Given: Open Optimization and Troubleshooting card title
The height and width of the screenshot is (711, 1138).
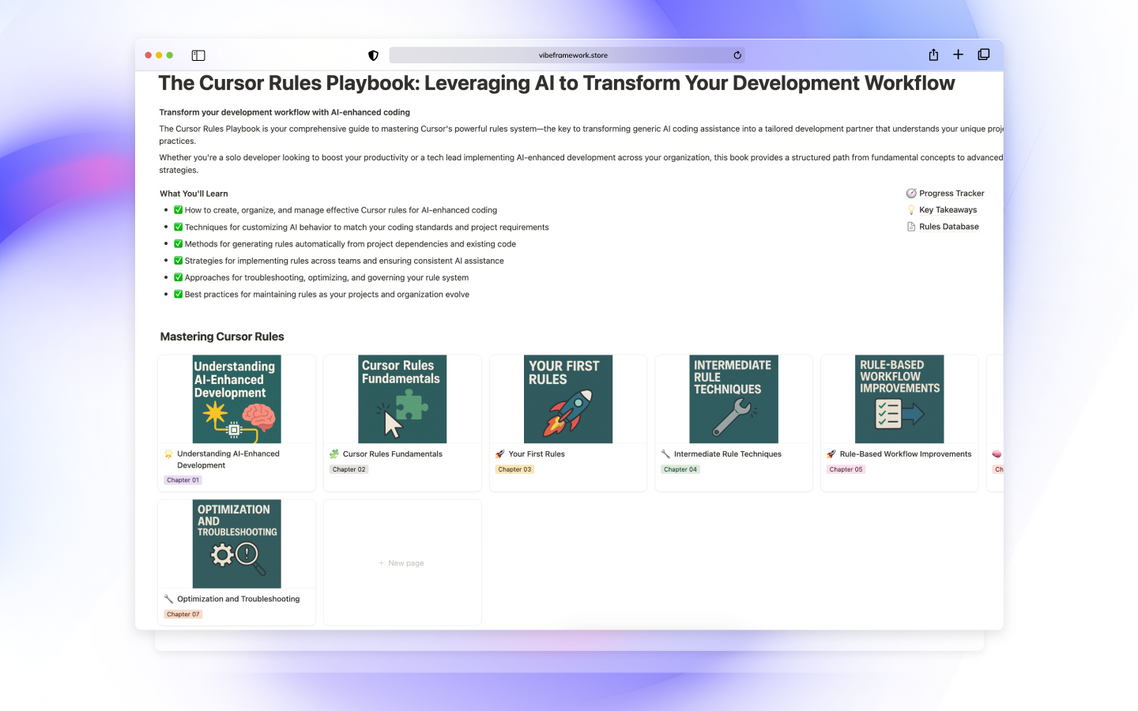Looking at the screenshot, I should point(238,599).
